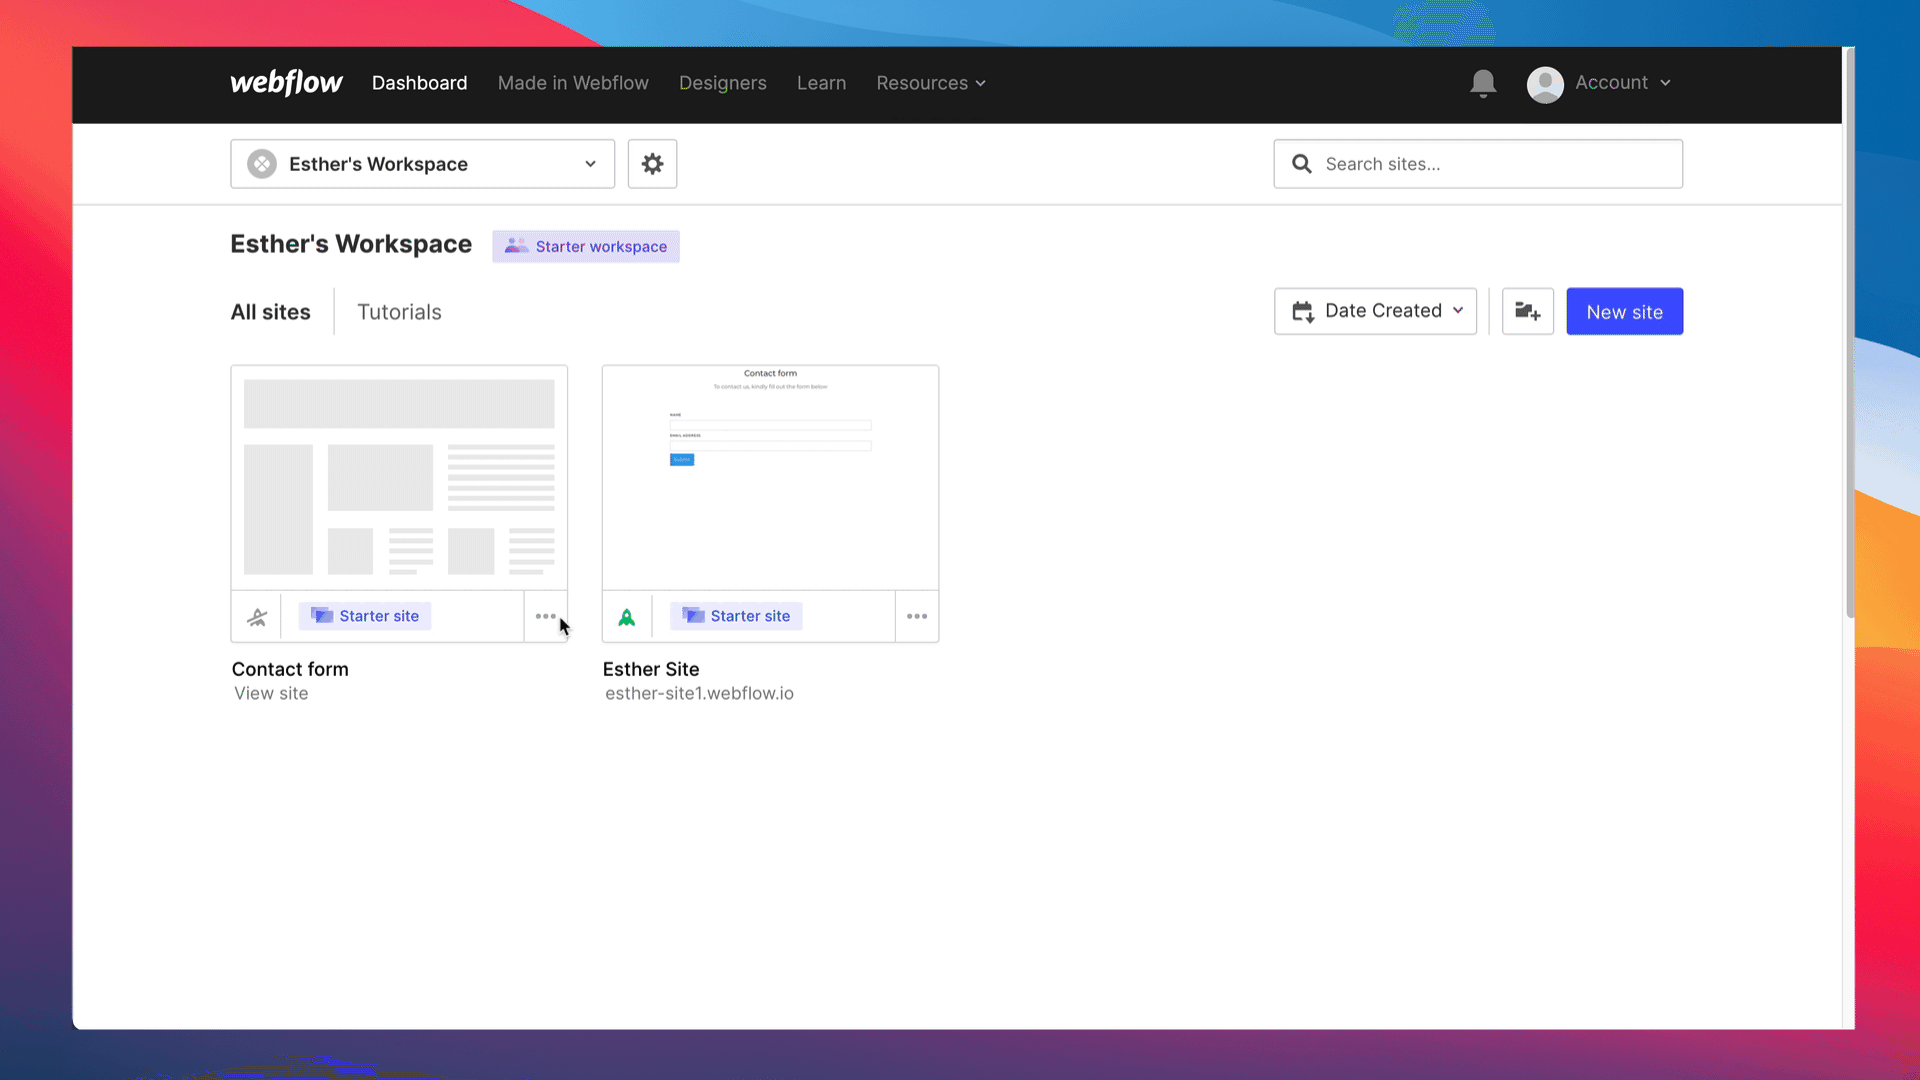Click unpublished status icon on Contact form
The width and height of the screenshot is (1920, 1080).
pos(257,617)
